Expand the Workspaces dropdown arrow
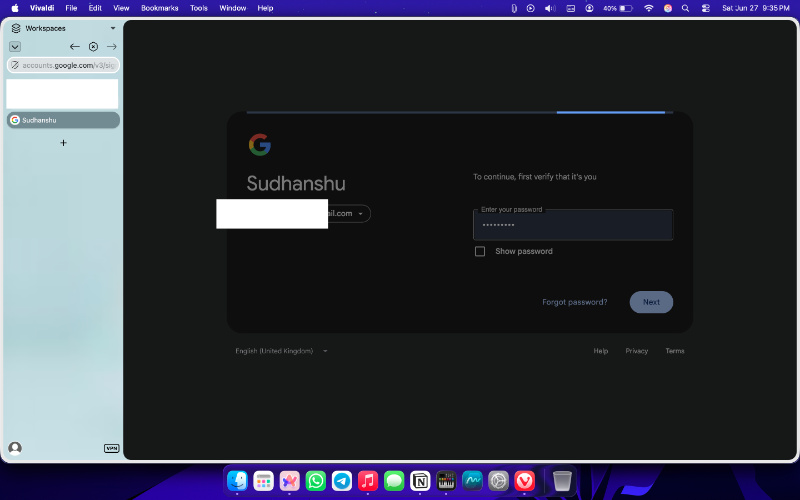 coord(113,28)
